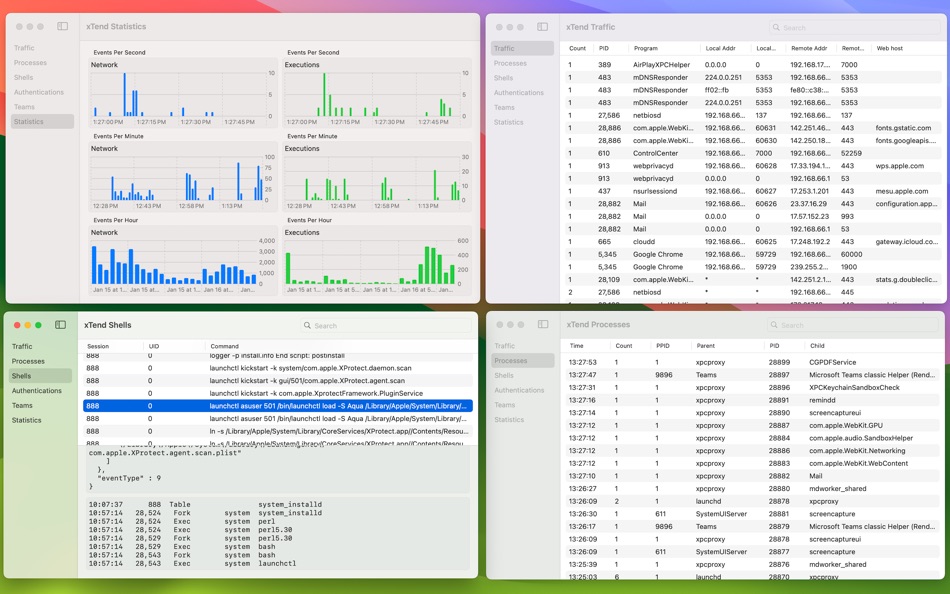The width and height of the screenshot is (950, 594).
Task: Click magnifier icon in Traffic search
Action: [776, 27]
